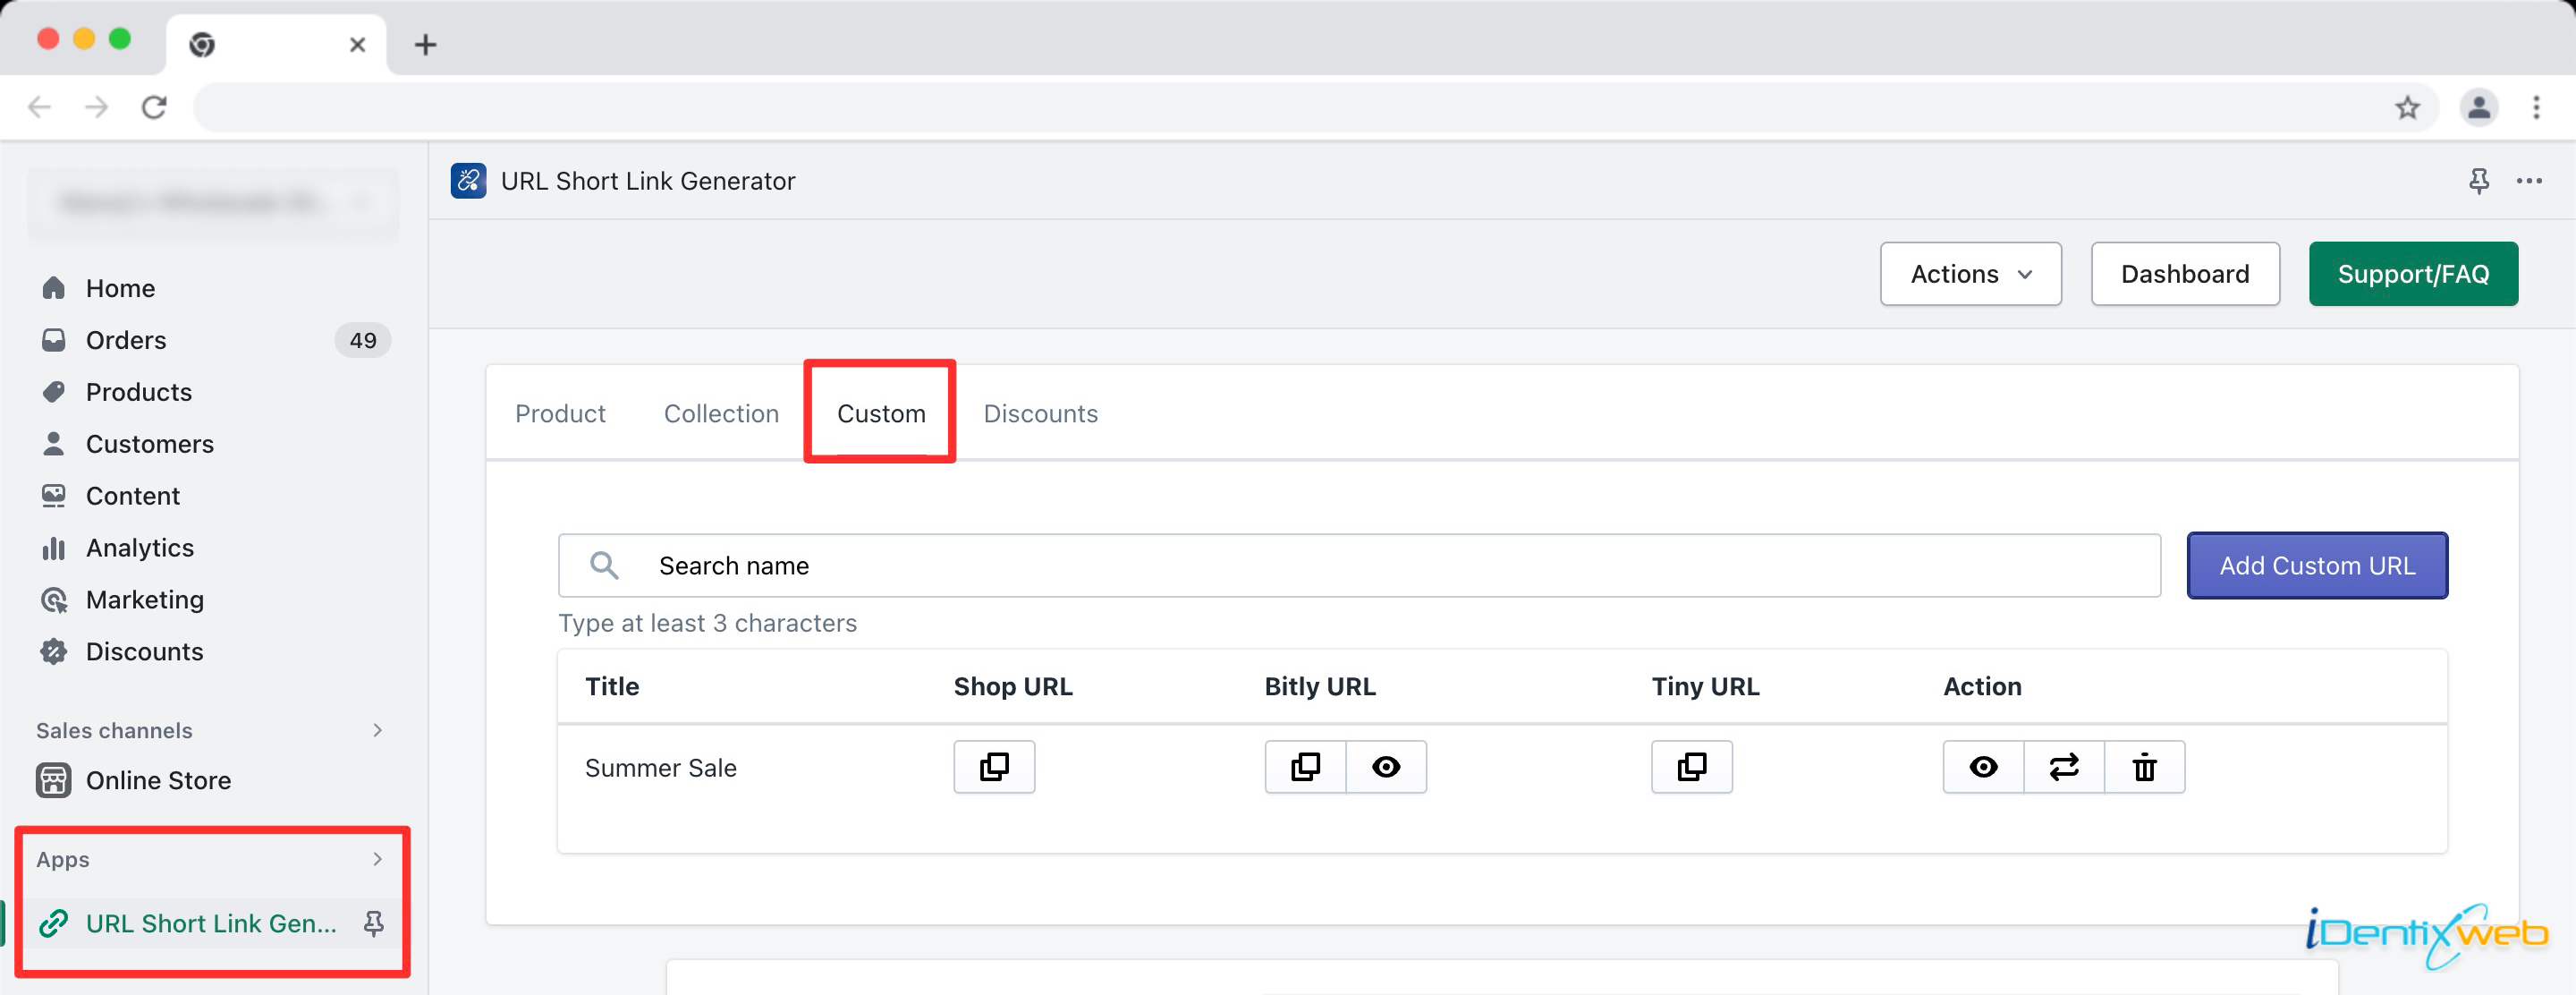The width and height of the screenshot is (2576, 995).
Task: Click the Action column header
Action: (1982, 687)
